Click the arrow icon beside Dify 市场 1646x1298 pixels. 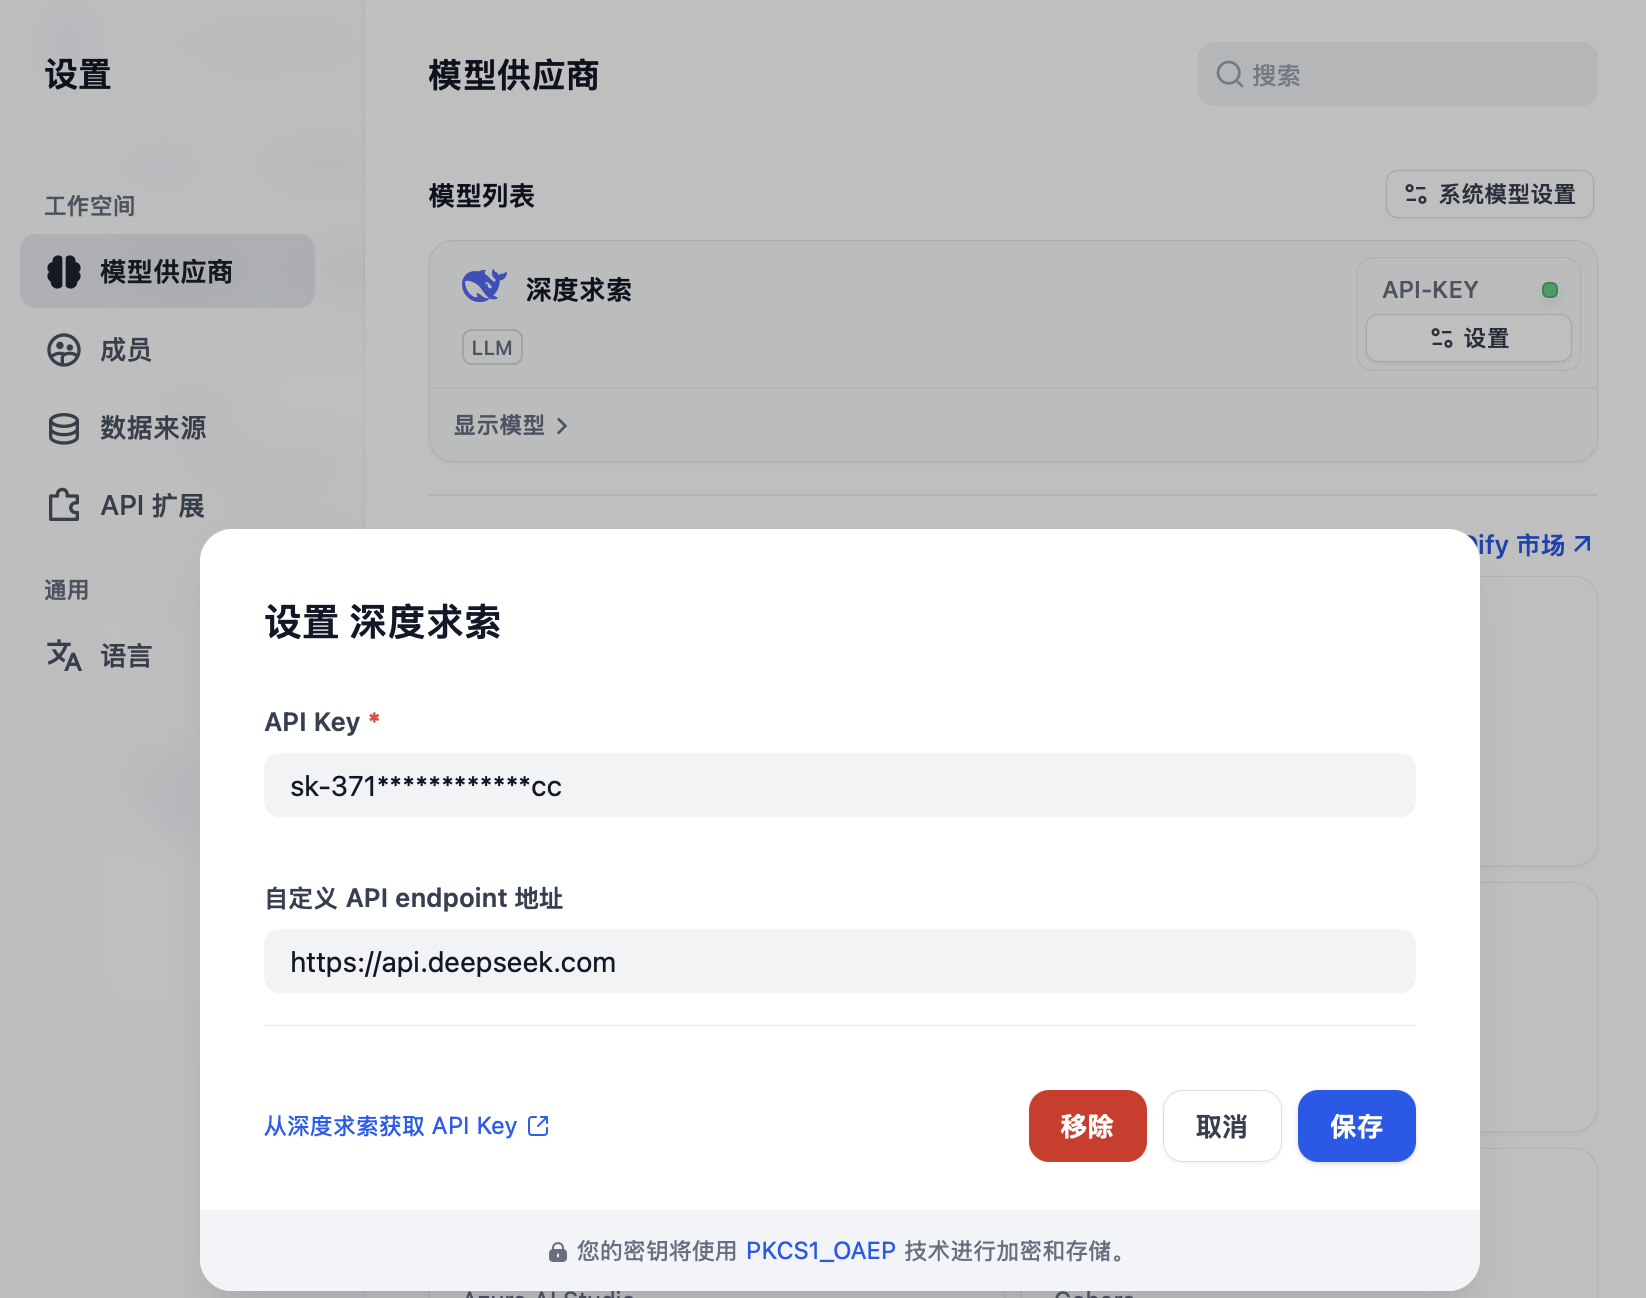(x=1582, y=544)
